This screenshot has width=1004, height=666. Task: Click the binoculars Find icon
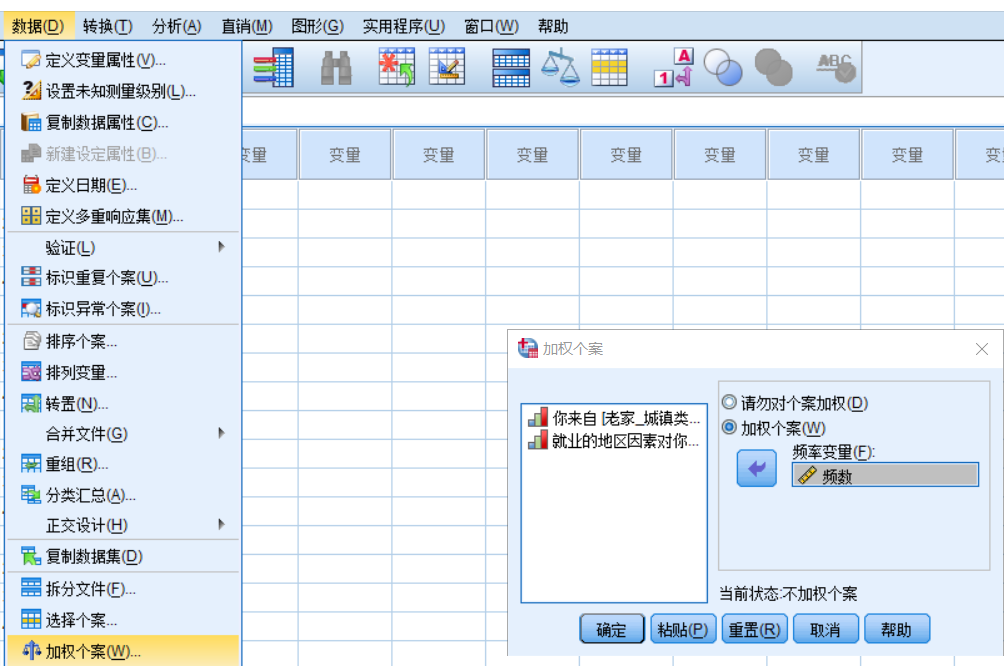[x=336, y=68]
